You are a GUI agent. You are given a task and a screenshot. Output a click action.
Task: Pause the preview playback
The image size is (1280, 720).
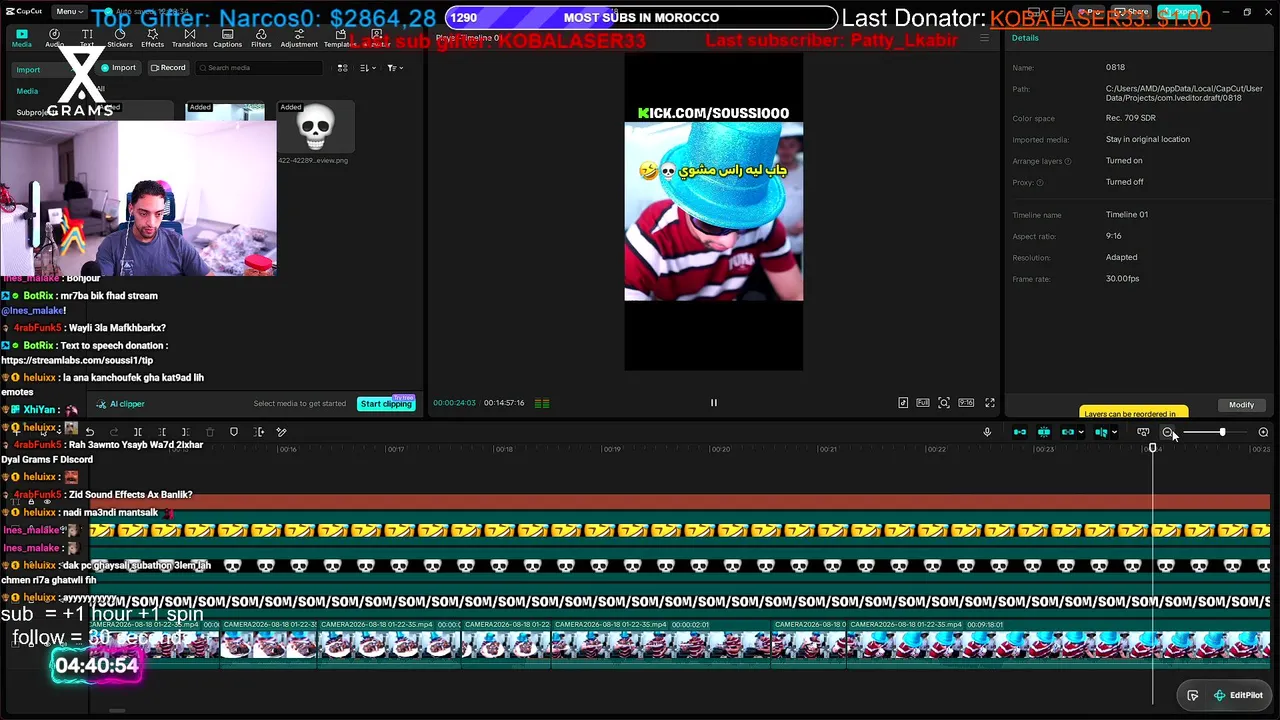coord(714,403)
